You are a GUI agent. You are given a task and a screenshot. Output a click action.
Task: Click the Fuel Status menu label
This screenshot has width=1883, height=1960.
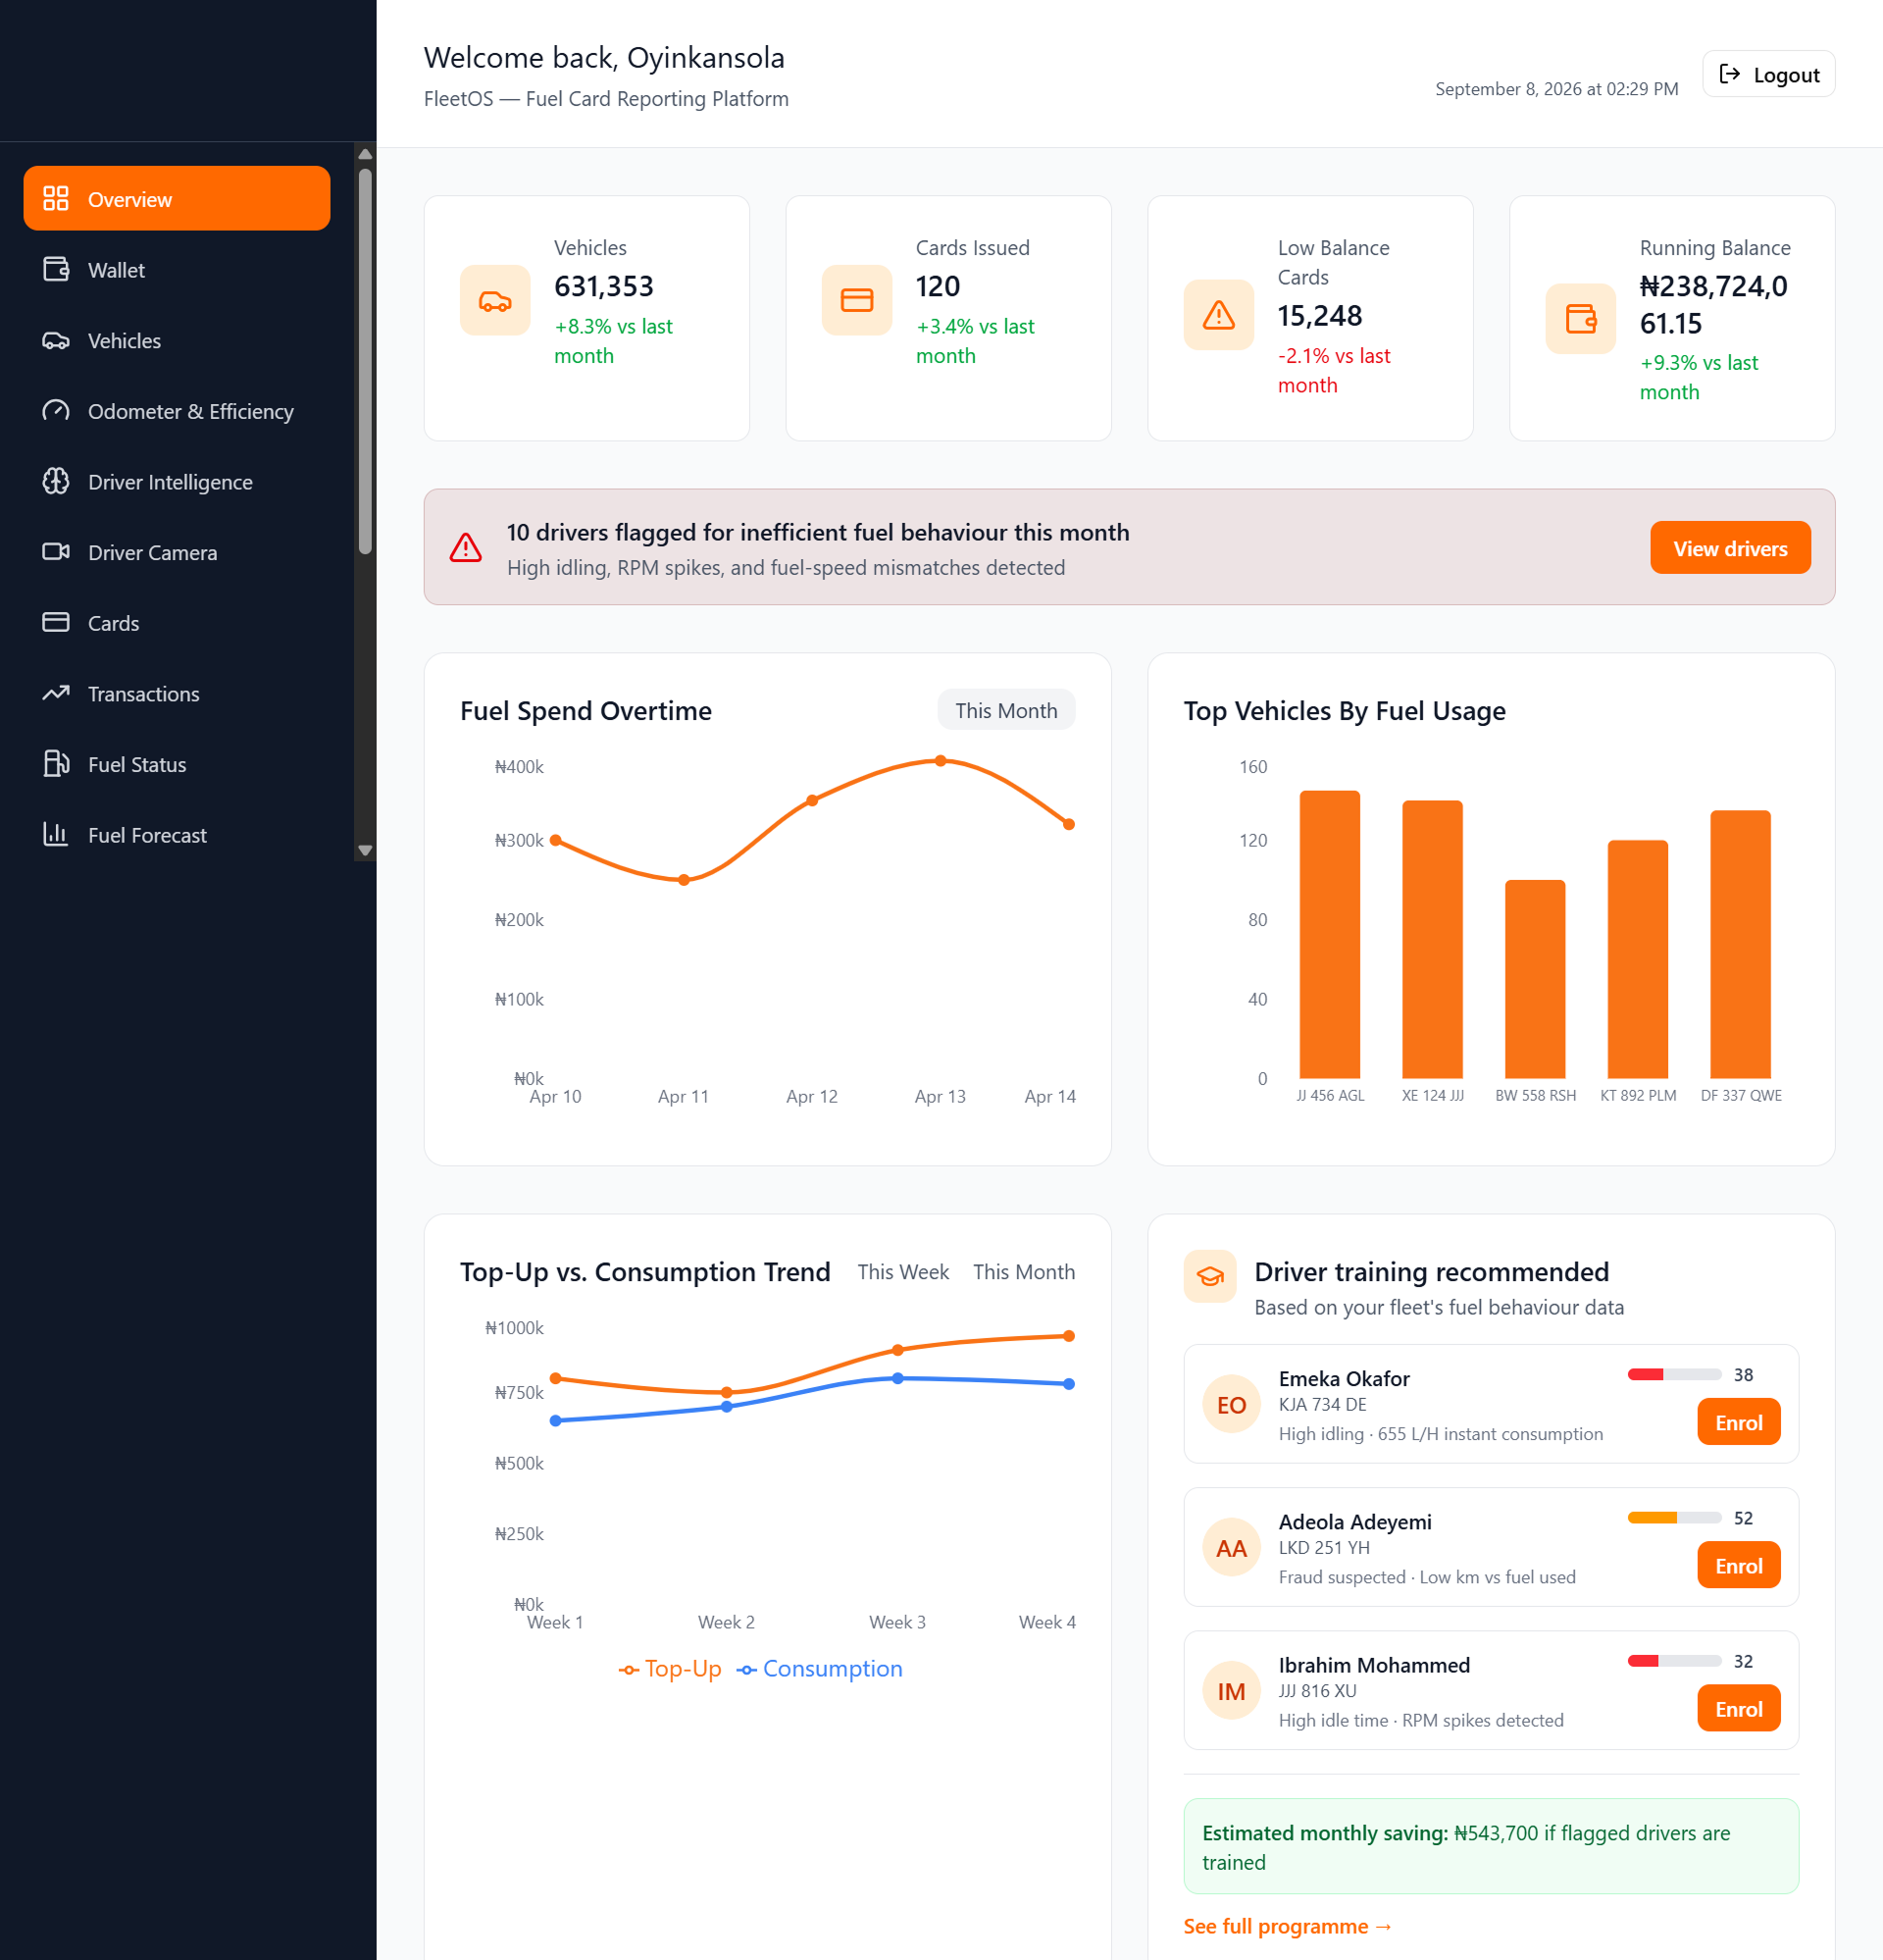137,764
